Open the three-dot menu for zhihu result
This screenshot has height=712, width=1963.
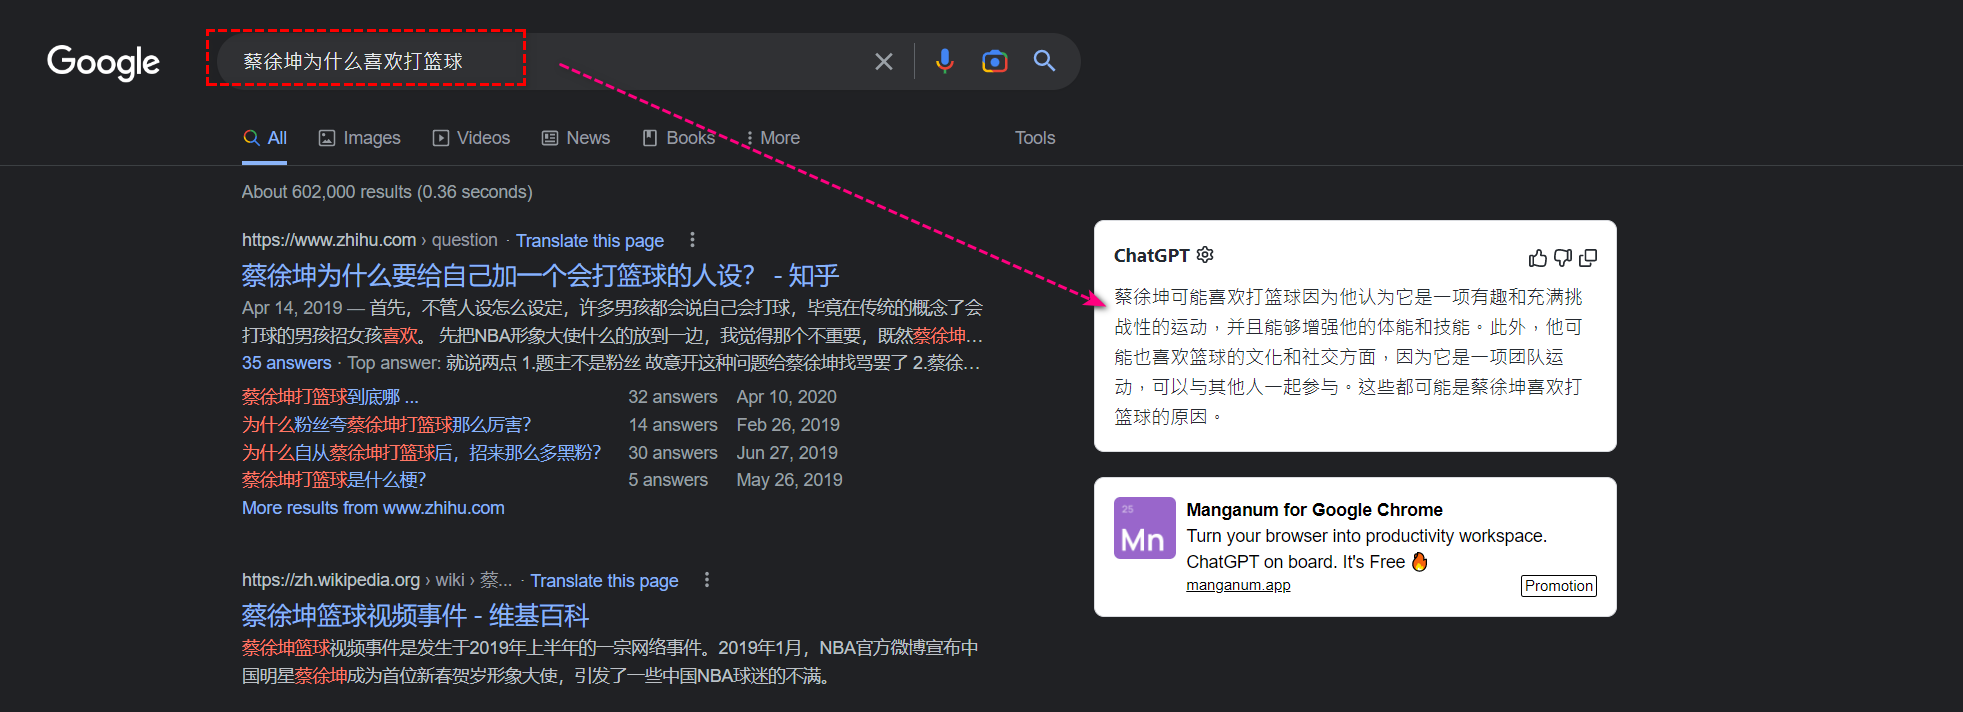(x=692, y=240)
